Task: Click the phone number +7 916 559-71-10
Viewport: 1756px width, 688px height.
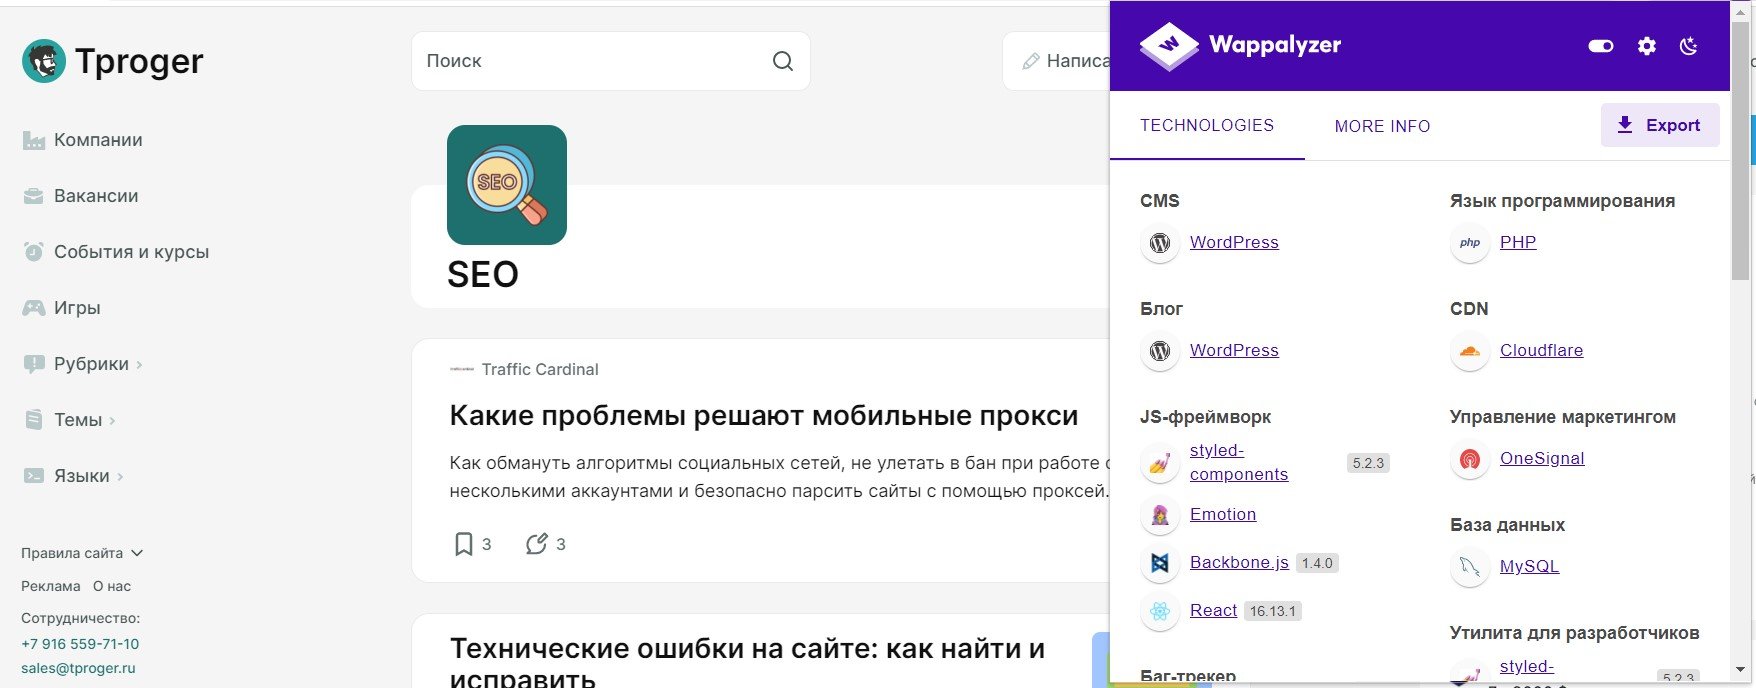Action: (x=80, y=644)
